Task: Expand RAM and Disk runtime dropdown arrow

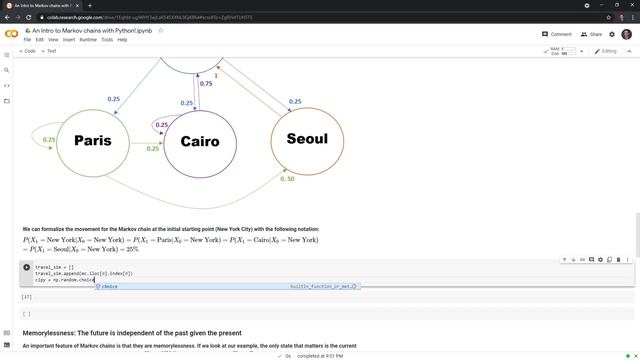Action: pyautogui.click(x=582, y=51)
